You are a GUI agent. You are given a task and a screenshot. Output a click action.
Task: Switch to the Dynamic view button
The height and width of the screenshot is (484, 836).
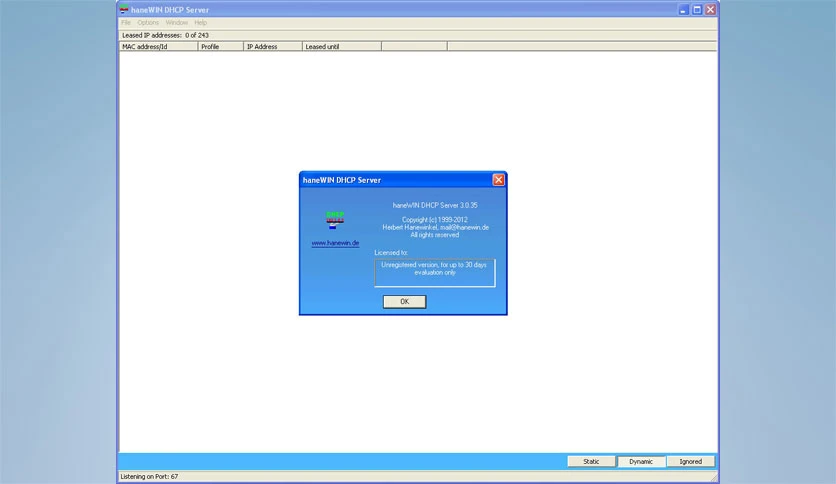(641, 462)
